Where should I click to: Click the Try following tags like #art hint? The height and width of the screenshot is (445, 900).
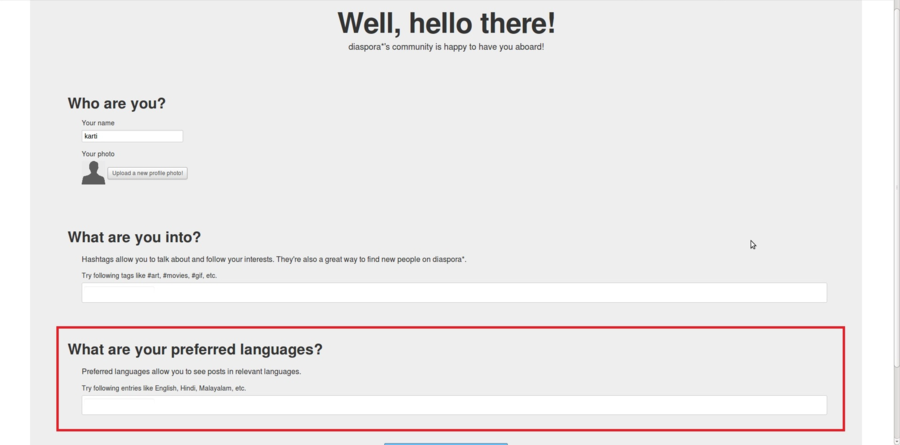click(149, 275)
